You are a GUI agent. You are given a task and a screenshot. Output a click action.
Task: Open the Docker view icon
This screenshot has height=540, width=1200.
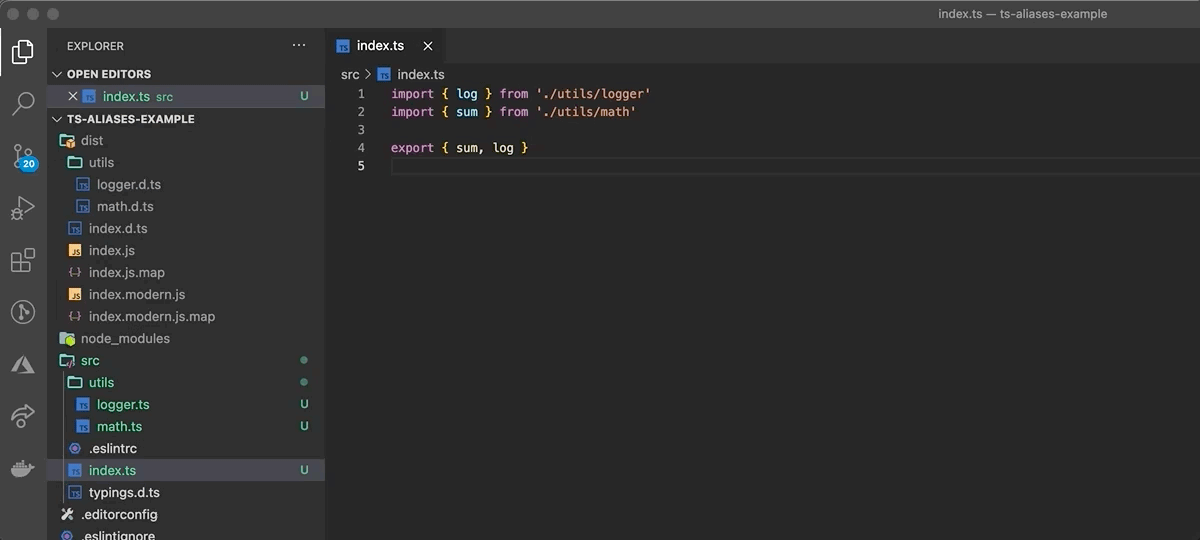coord(23,469)
